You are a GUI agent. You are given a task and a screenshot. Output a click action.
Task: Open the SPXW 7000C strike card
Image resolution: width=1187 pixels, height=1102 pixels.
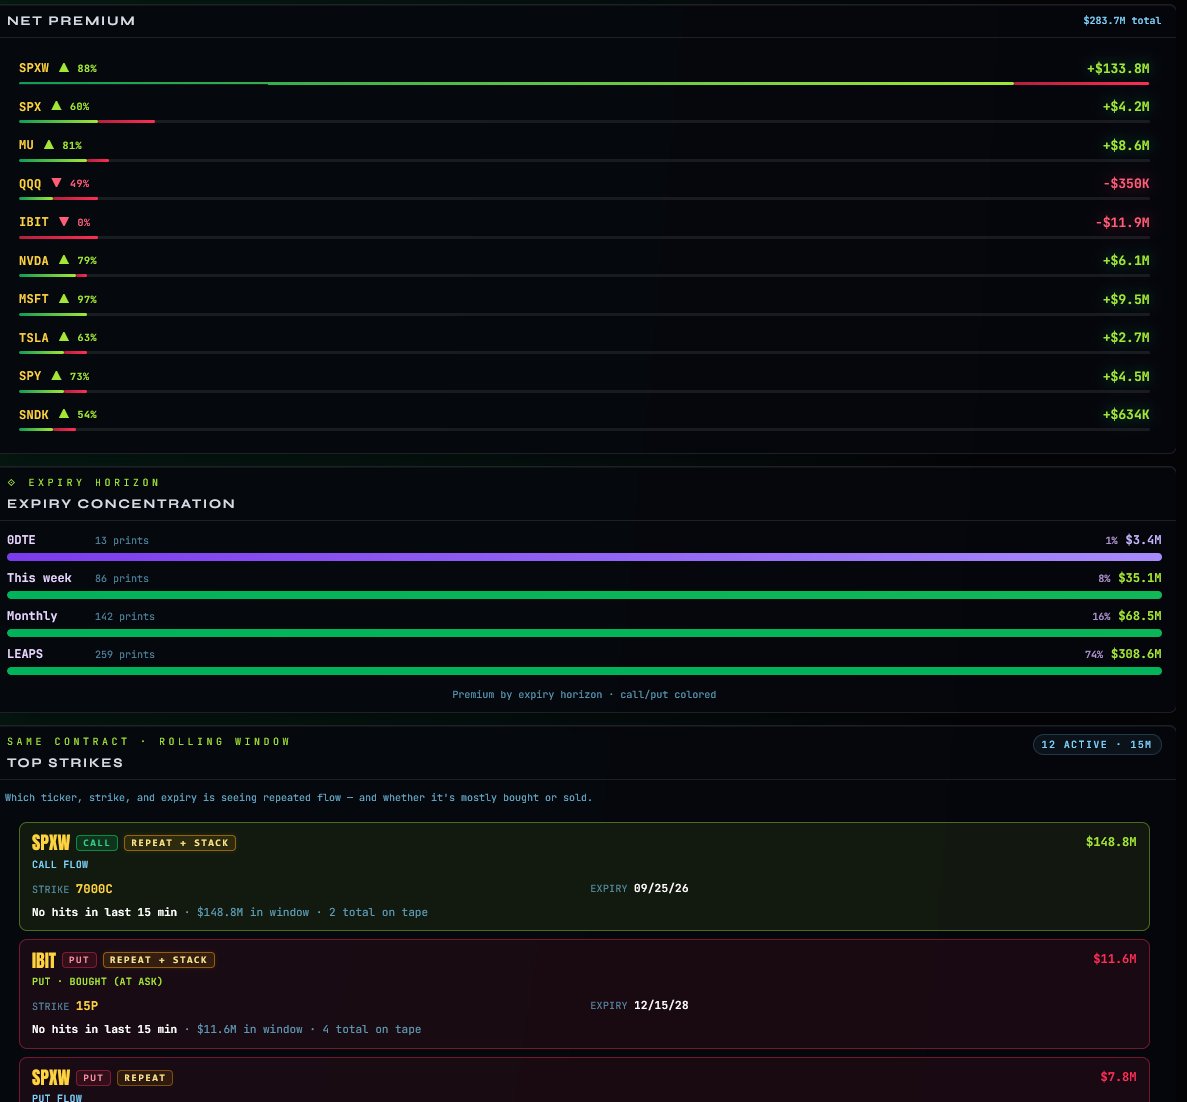click(584, 876)
